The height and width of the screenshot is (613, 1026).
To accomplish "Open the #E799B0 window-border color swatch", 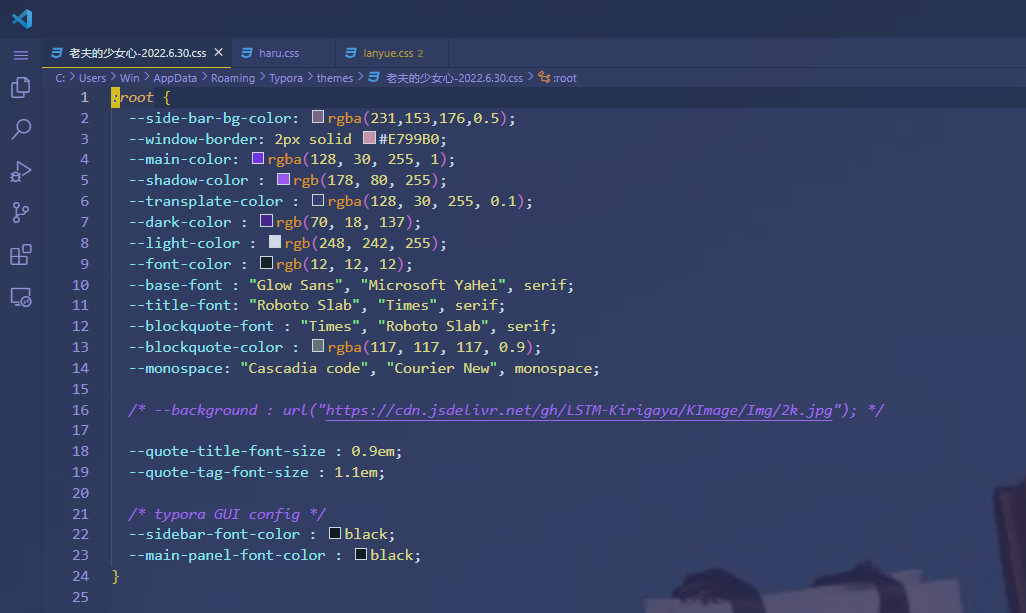I will [369, 138].
